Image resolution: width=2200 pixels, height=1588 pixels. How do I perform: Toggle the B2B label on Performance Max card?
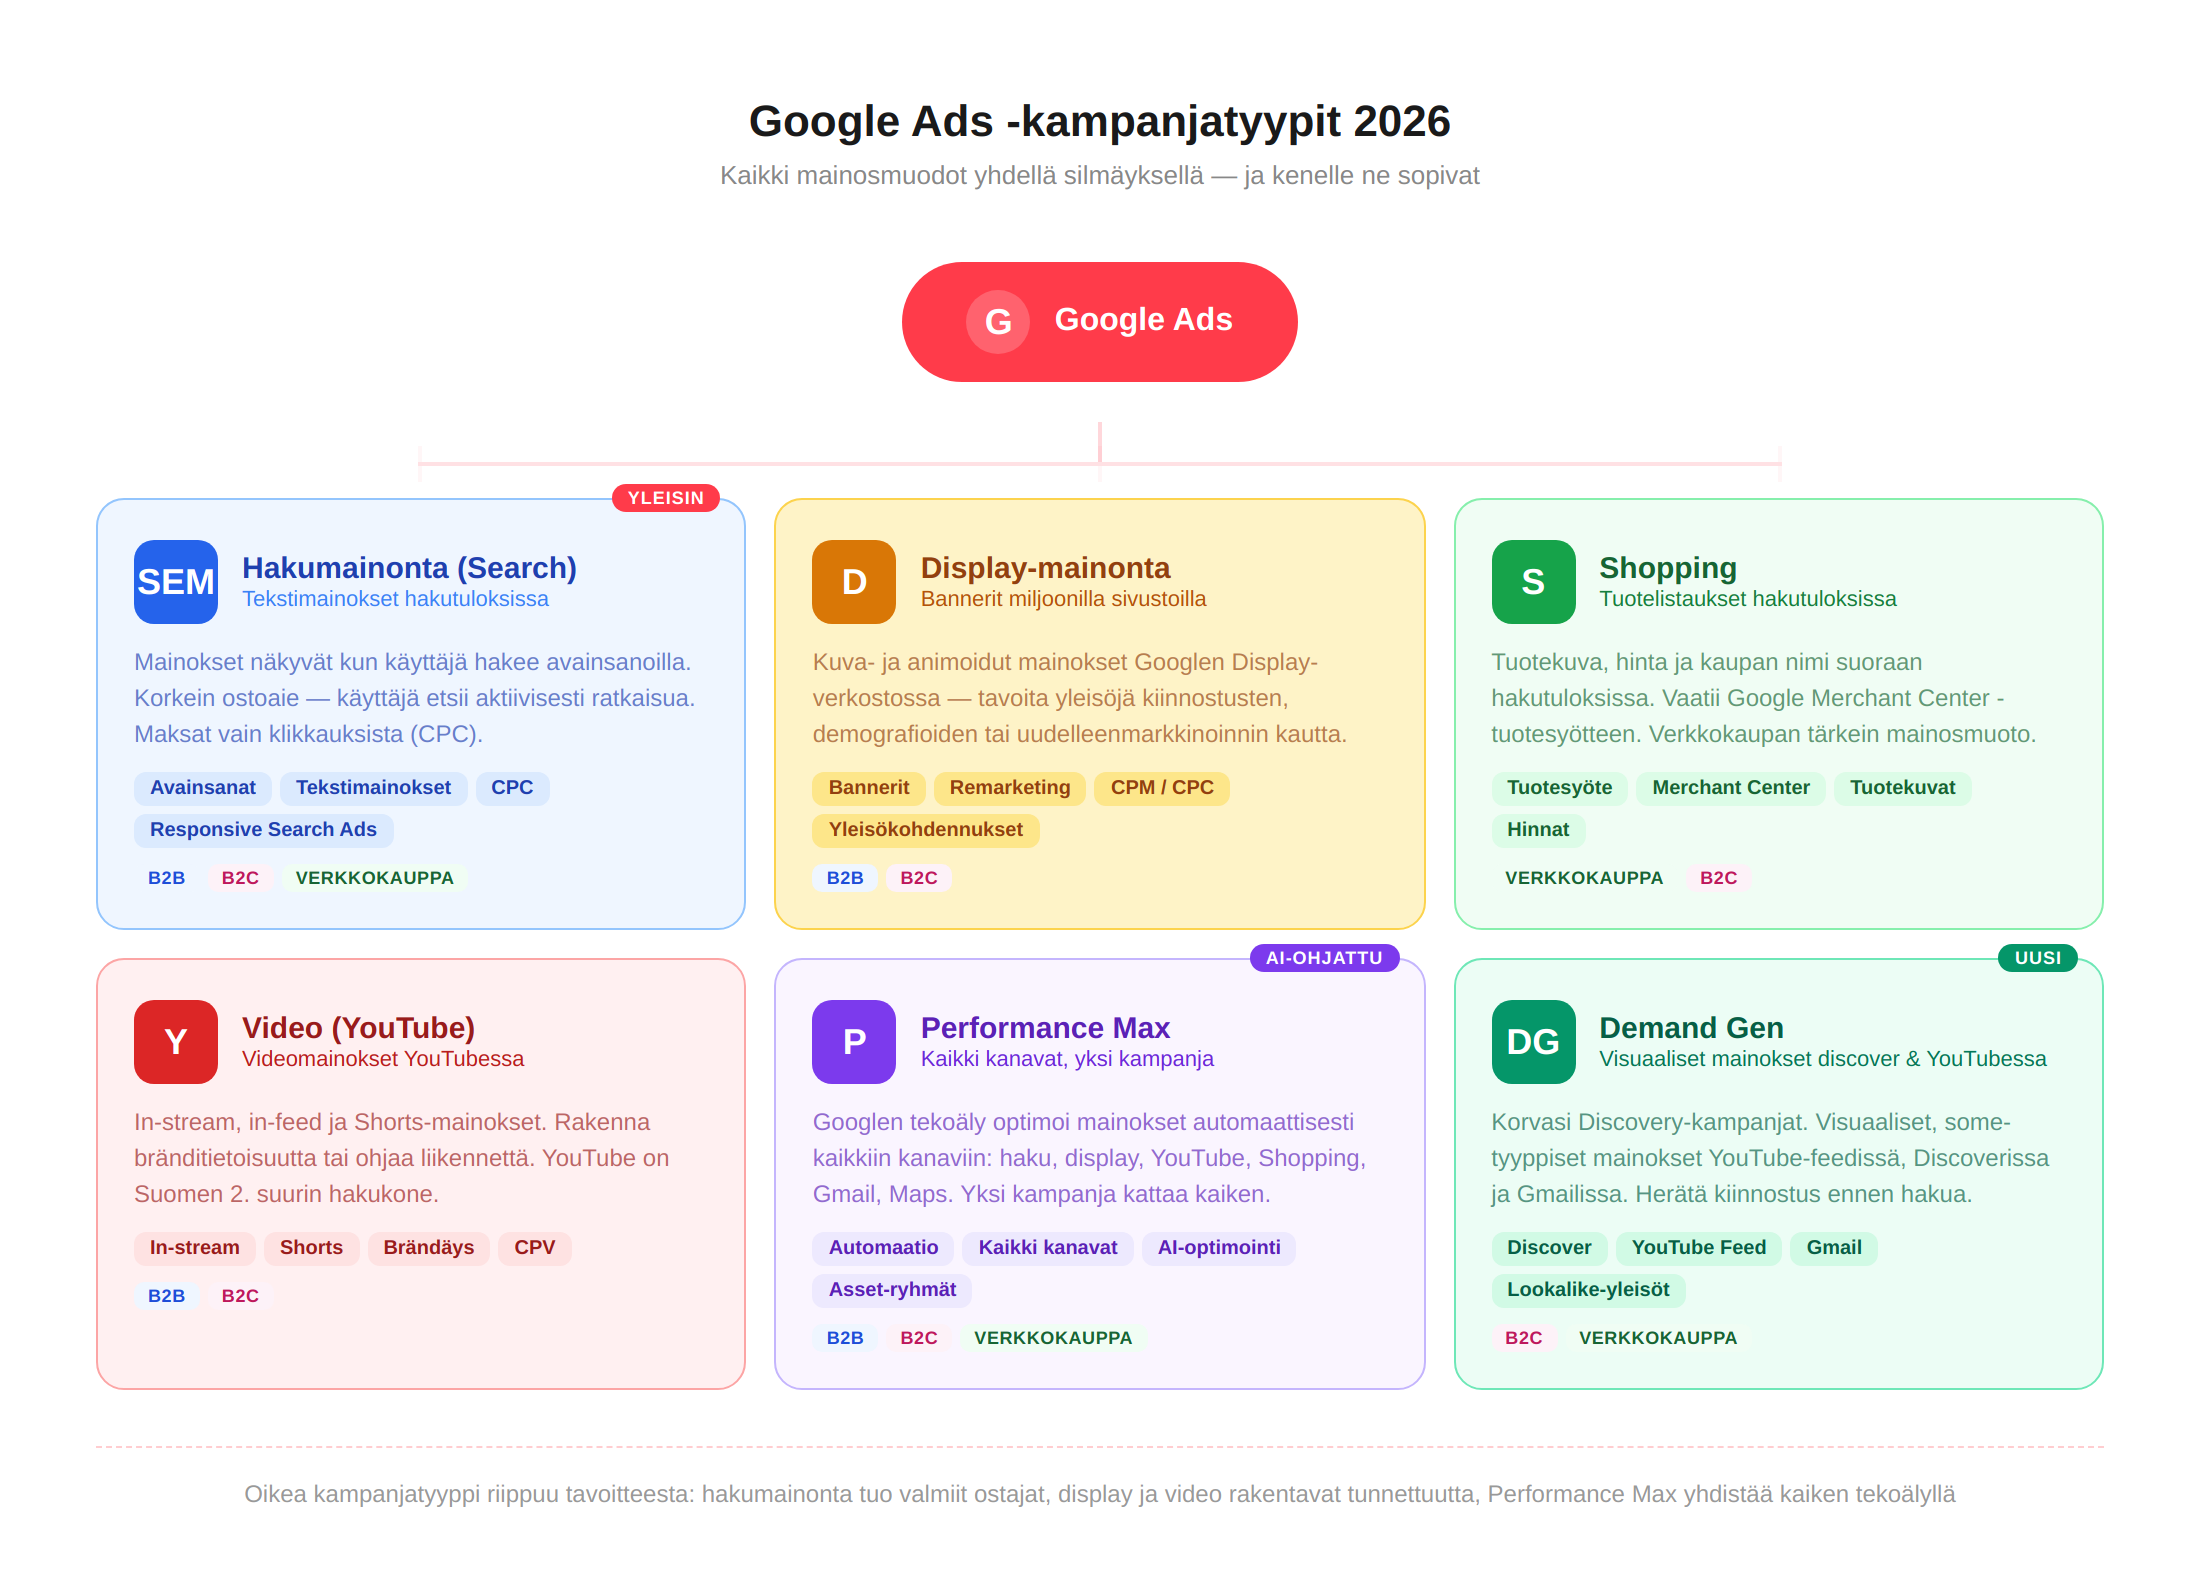(845, 1337)
